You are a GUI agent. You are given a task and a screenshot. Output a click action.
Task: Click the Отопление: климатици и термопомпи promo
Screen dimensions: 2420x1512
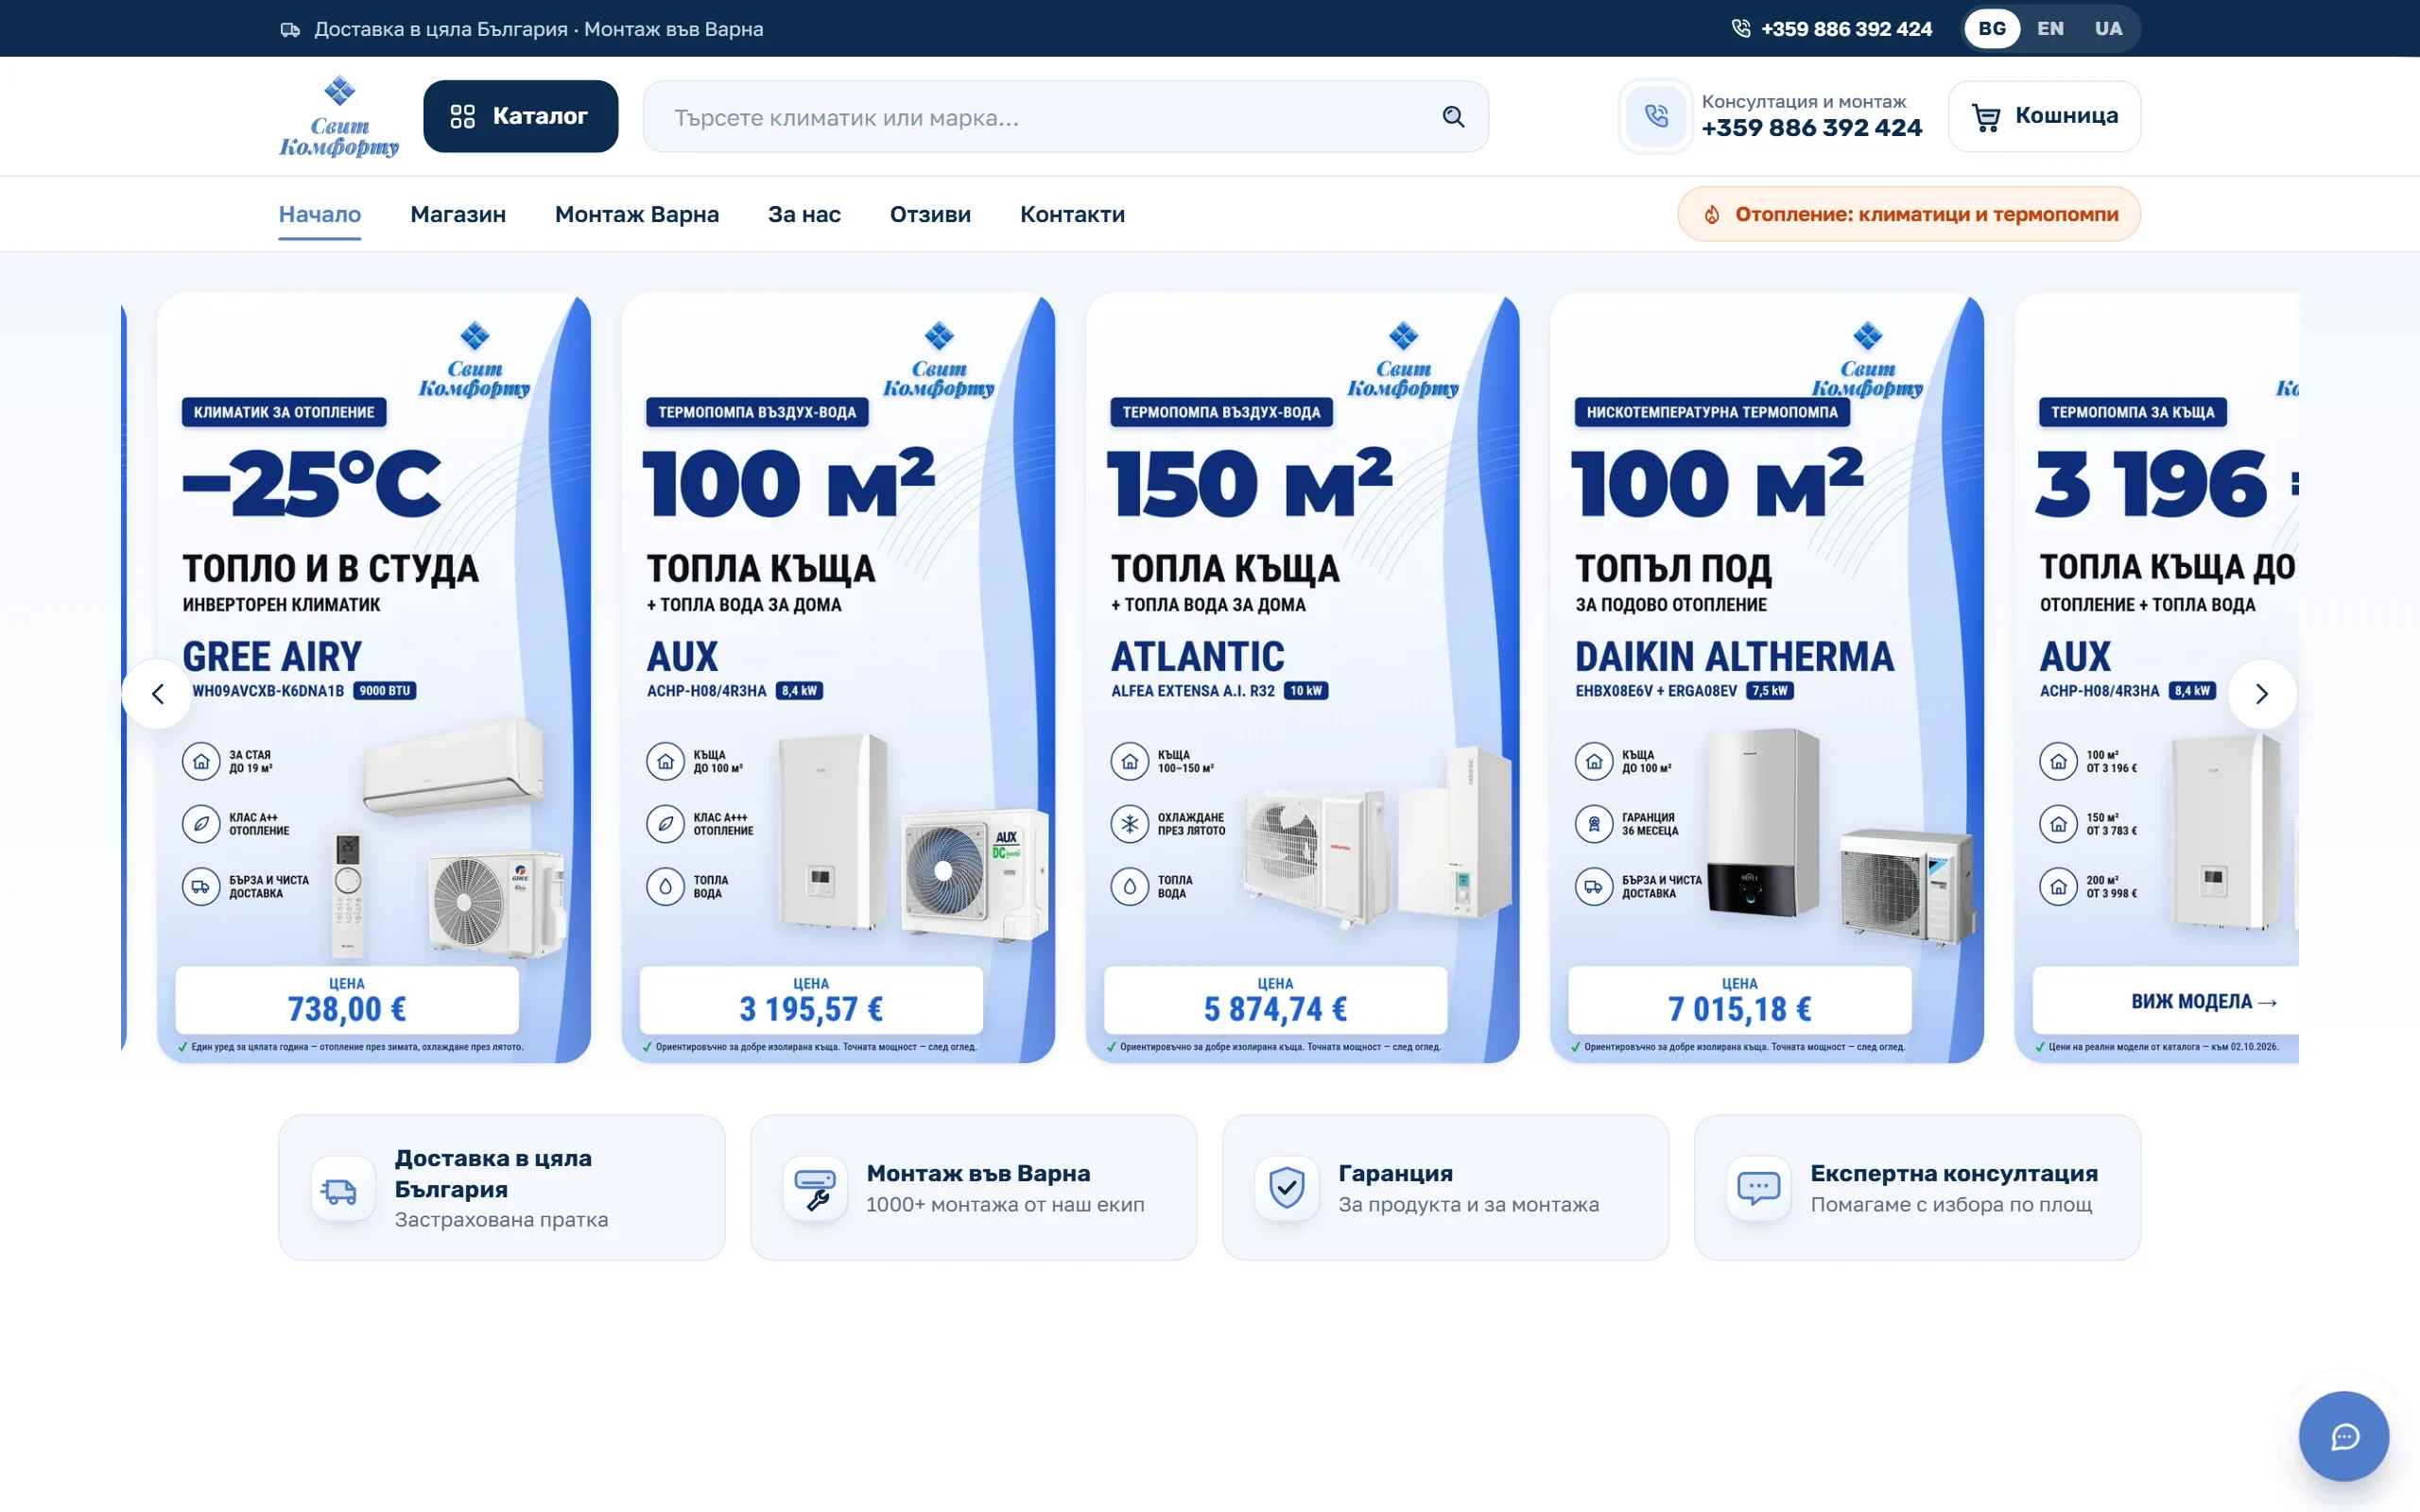pos(1908,214)
